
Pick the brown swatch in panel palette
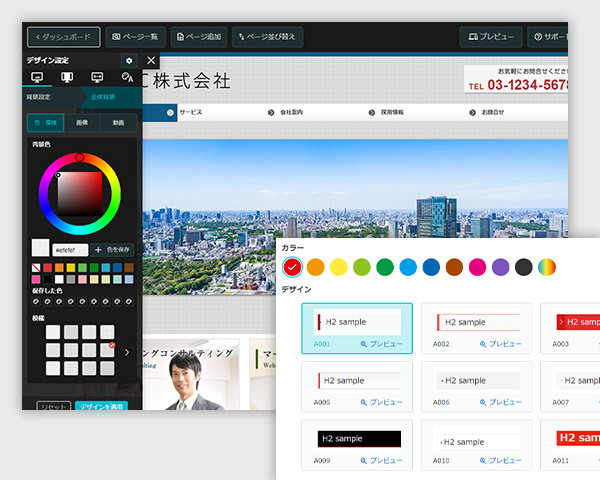point(129,268)
